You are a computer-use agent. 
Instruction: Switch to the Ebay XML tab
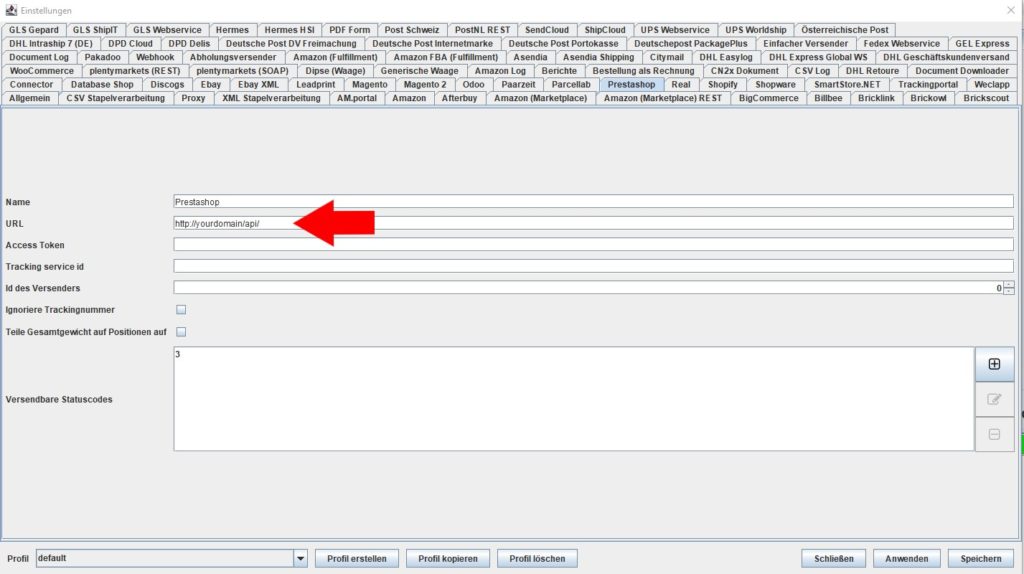tap(258, 84)
